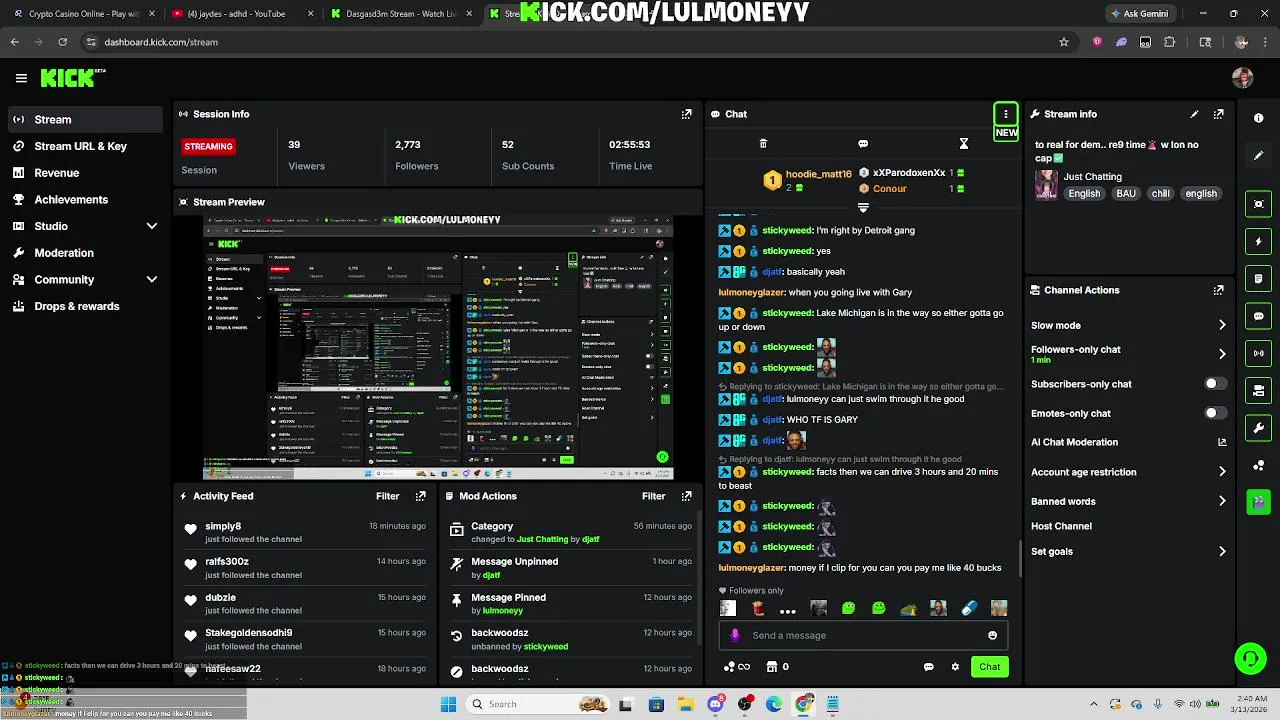Pop out the Channel Actions panel
Viewport: 1280px width, 720px height.
pyautogui.click(x=1218, y=290)
